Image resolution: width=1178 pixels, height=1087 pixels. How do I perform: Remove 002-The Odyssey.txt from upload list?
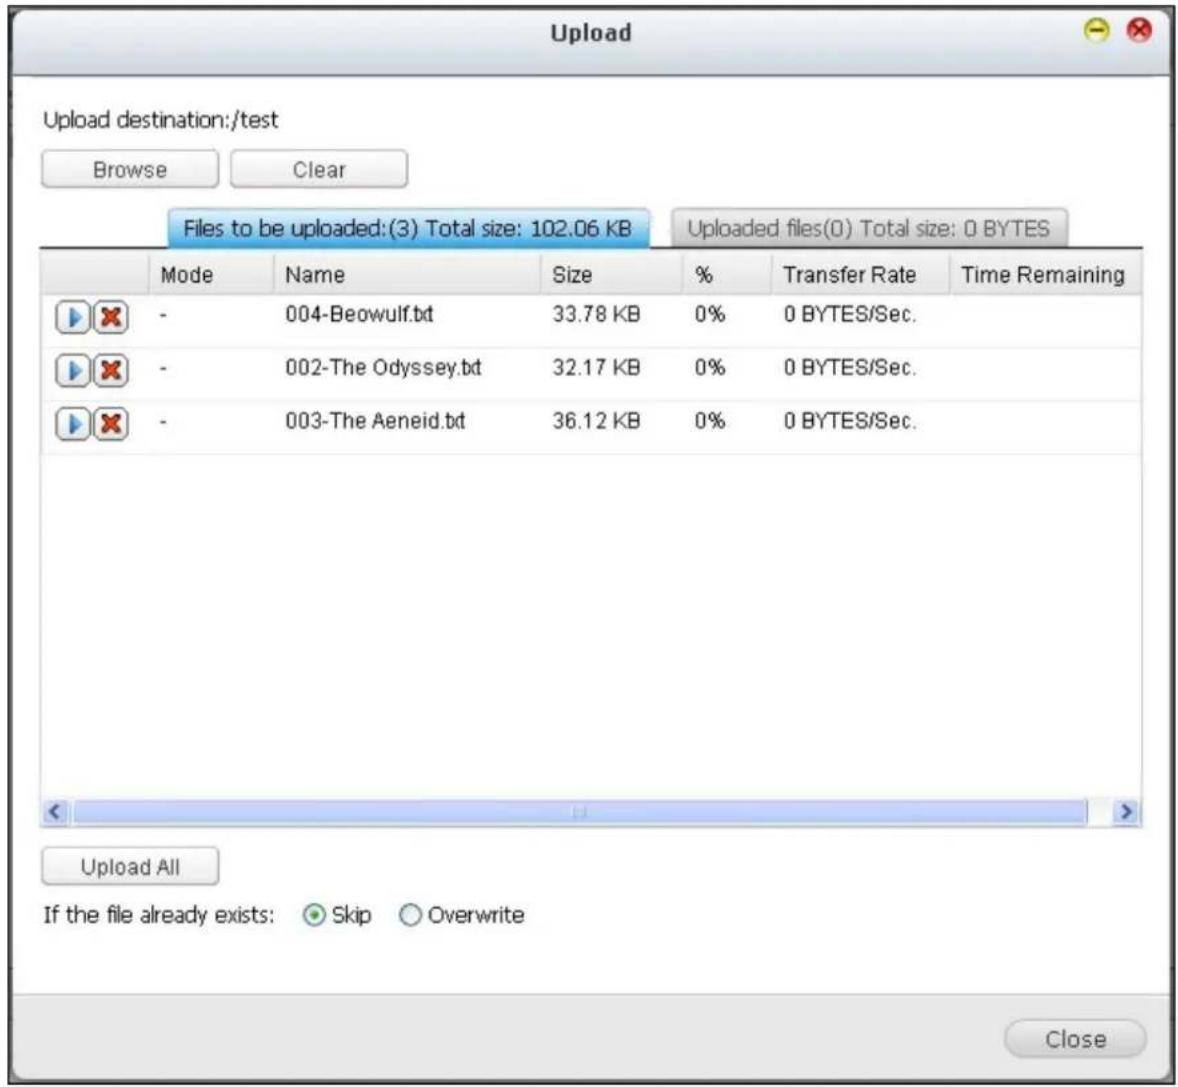(x=110, y=371)
